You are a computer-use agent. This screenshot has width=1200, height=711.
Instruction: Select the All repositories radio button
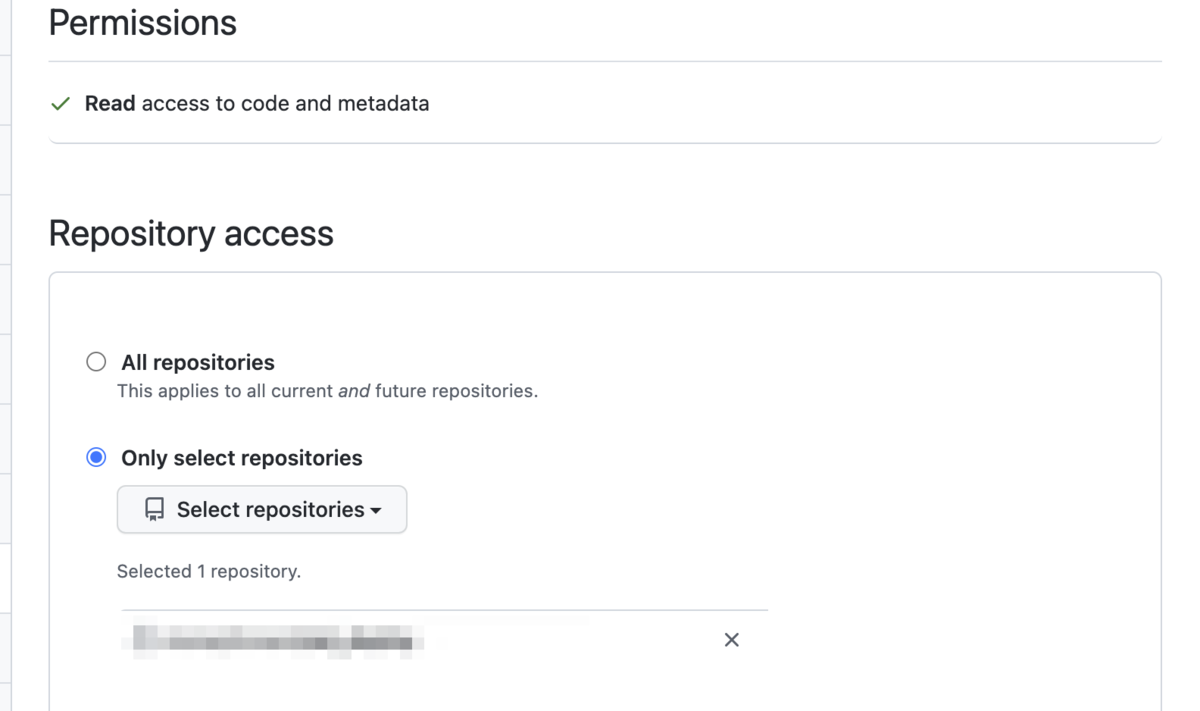[x=96, y=362]
